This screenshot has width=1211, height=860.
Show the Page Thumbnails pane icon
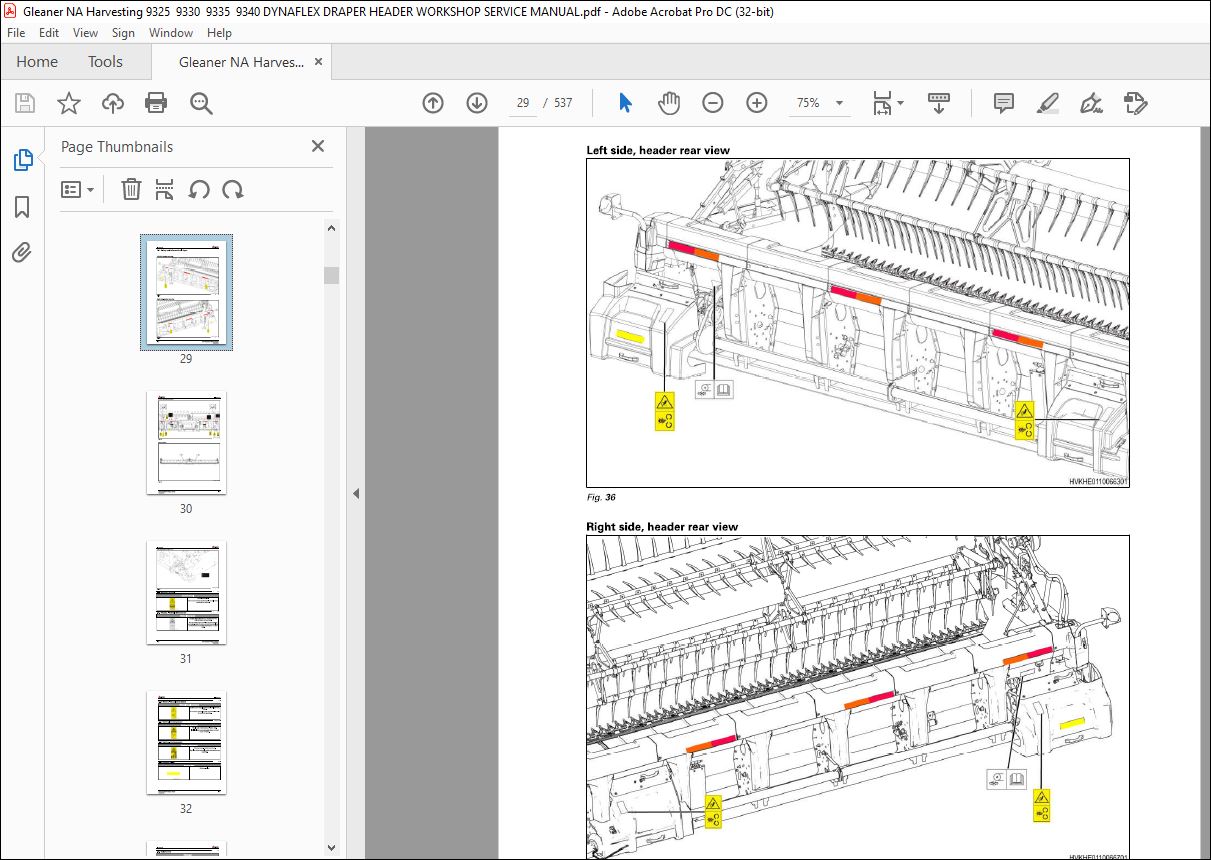pyautogui.click(x=22, y=160)
